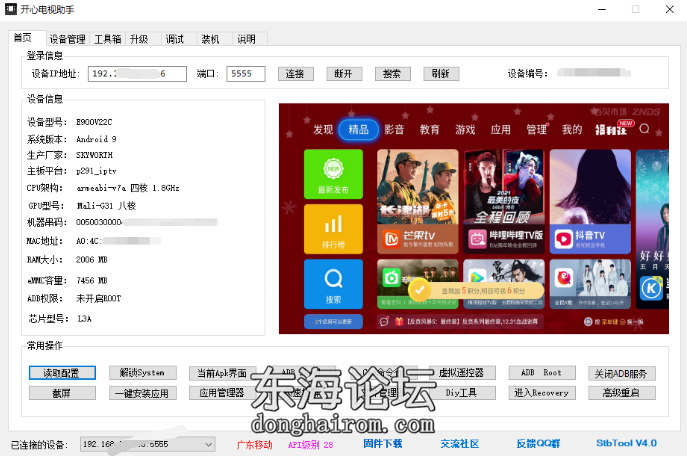
Task: Open the 应用管理器 button
Action: [x=222, y=393]
